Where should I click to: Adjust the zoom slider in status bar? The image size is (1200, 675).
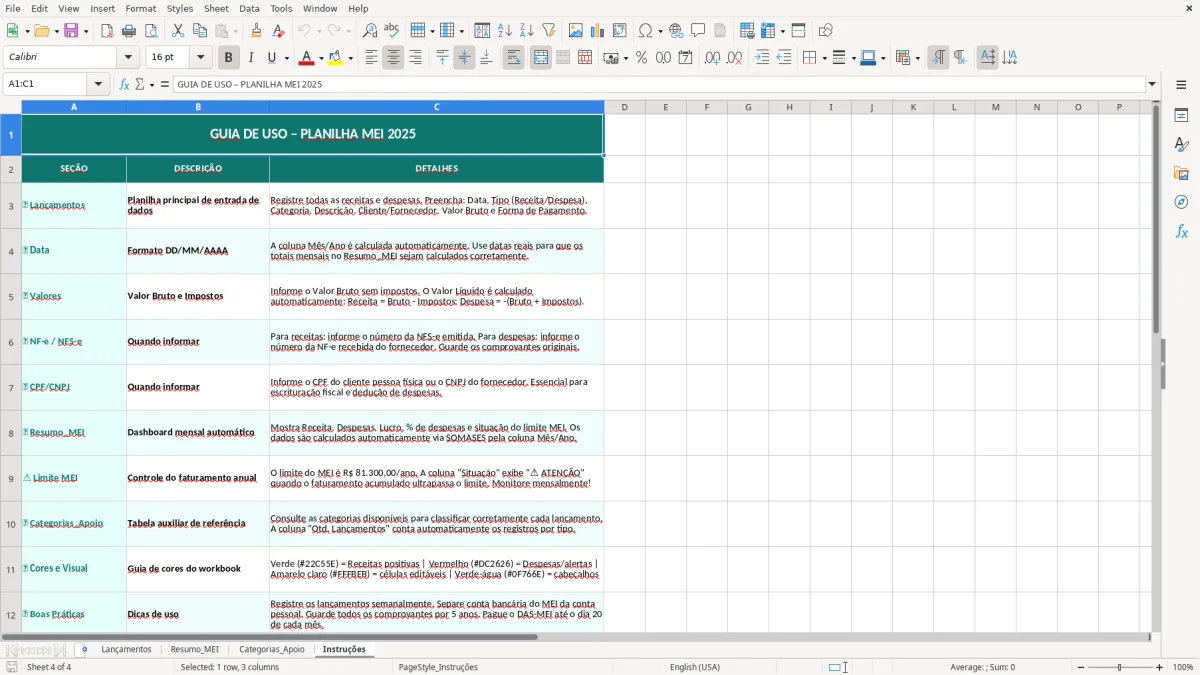click(x=1119, y=667)
